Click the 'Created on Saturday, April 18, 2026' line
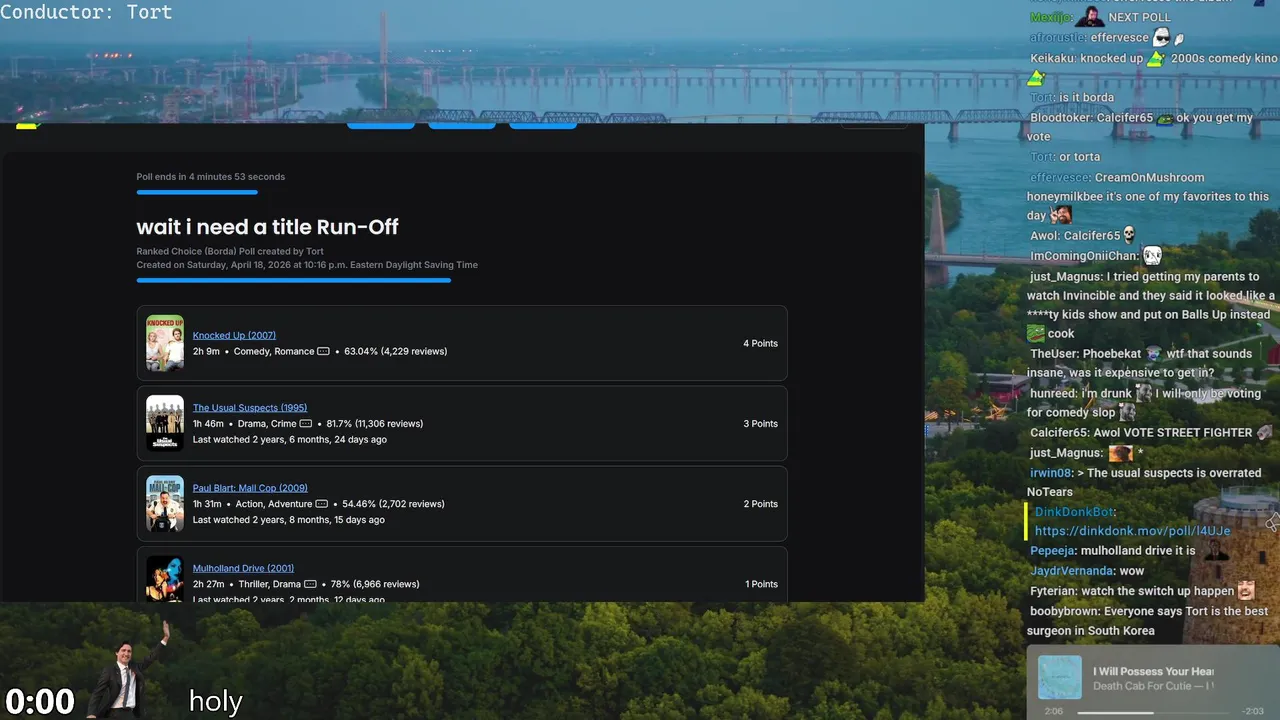The image size is (1280, 720). click(307, 265)
